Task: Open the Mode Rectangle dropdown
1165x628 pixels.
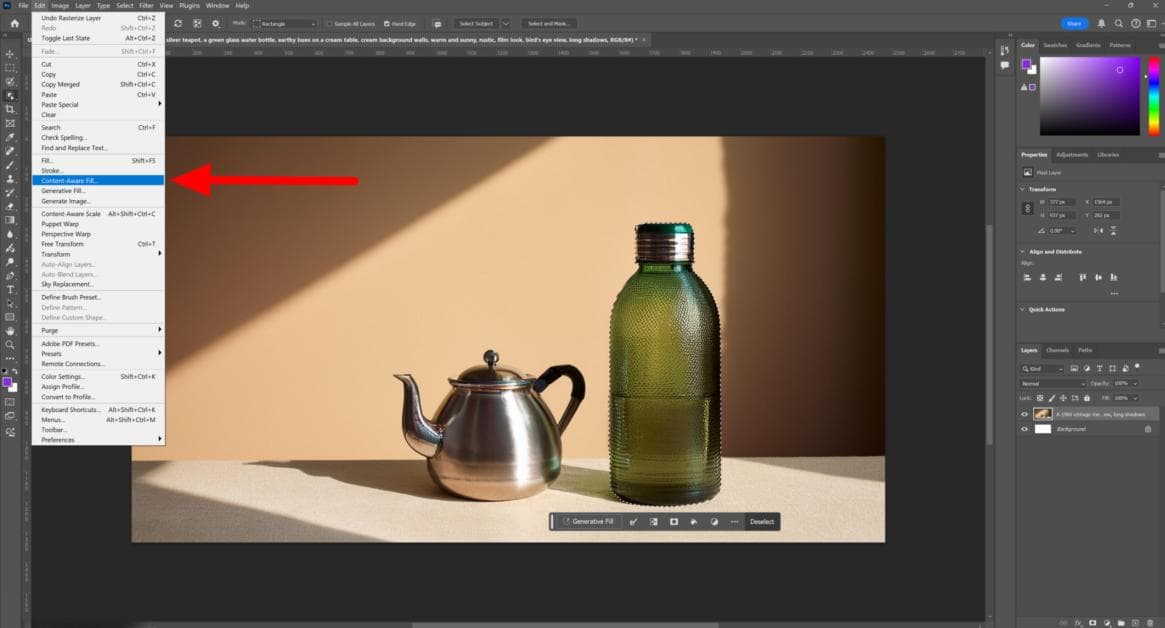Action: click(285, 24)
